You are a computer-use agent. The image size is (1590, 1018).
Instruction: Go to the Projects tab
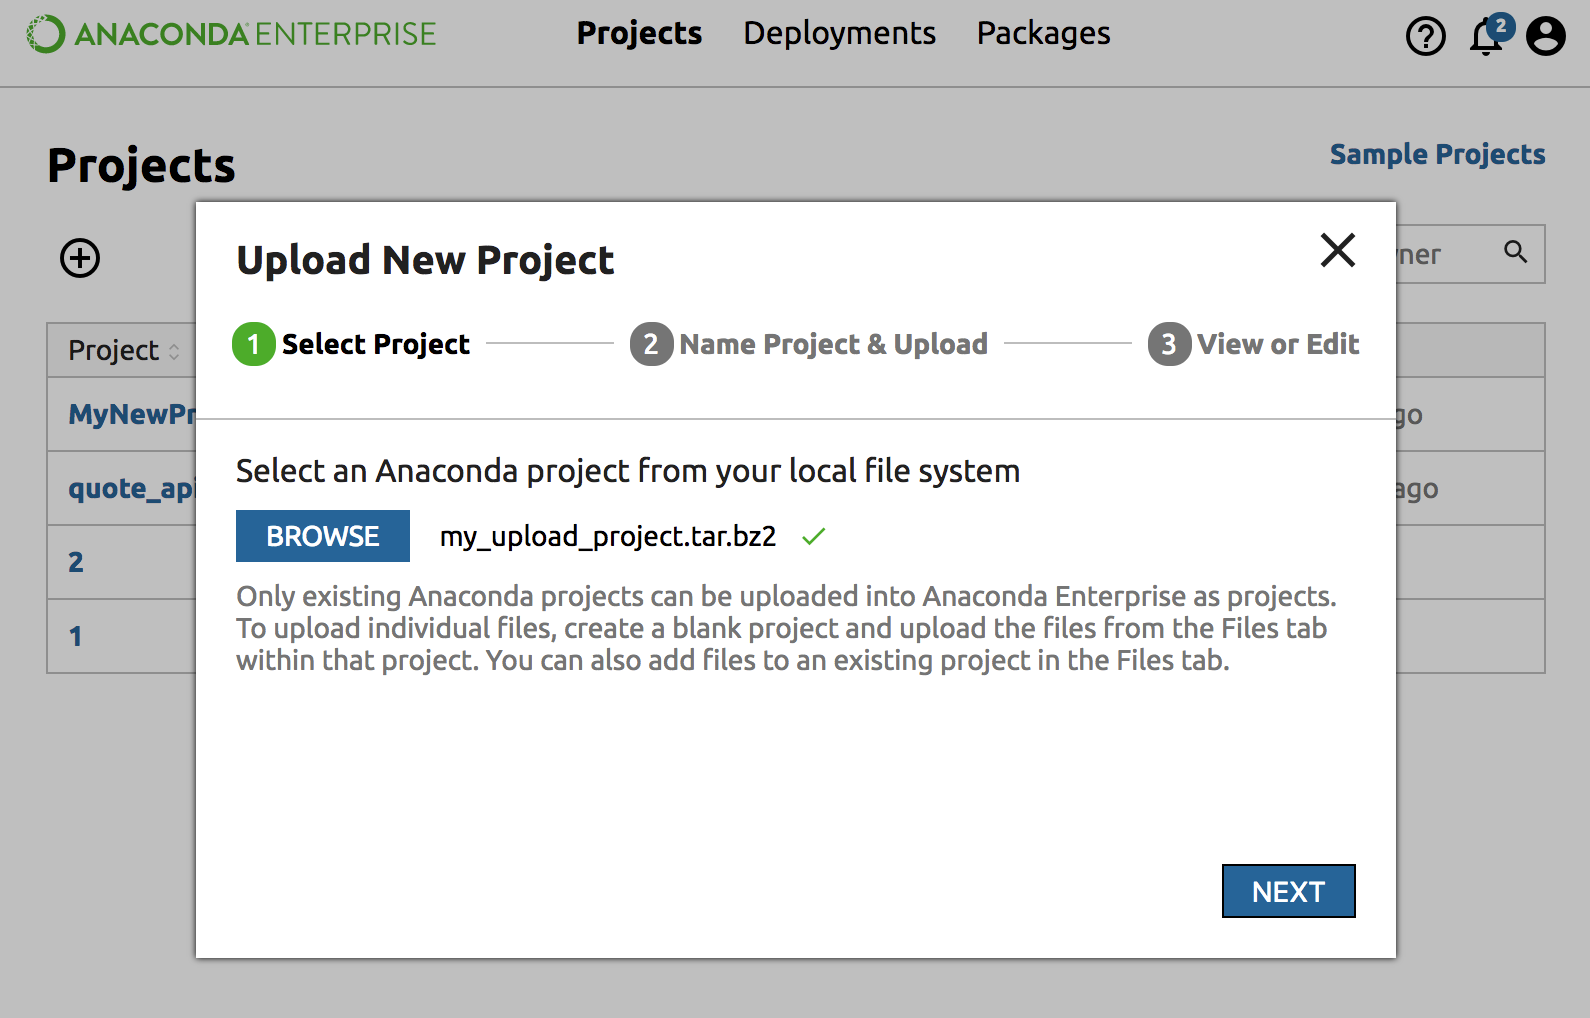(639, 33)
